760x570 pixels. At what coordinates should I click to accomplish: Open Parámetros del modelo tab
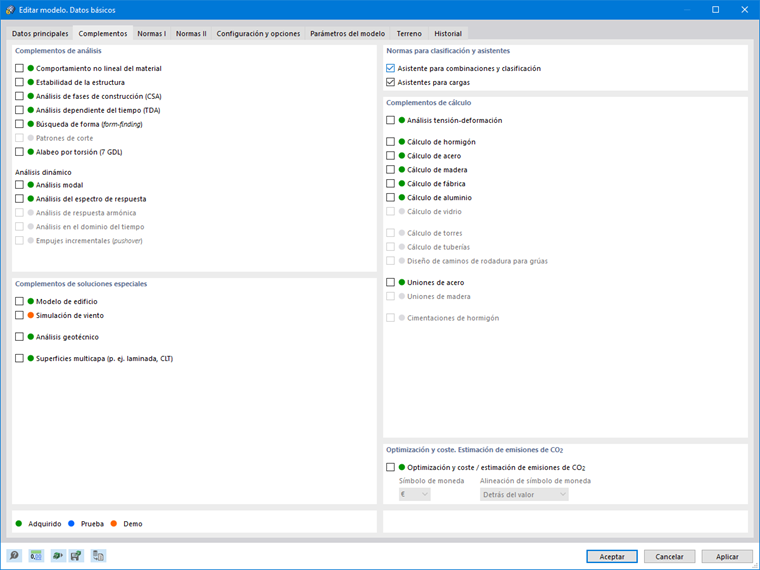click(348, 33)
